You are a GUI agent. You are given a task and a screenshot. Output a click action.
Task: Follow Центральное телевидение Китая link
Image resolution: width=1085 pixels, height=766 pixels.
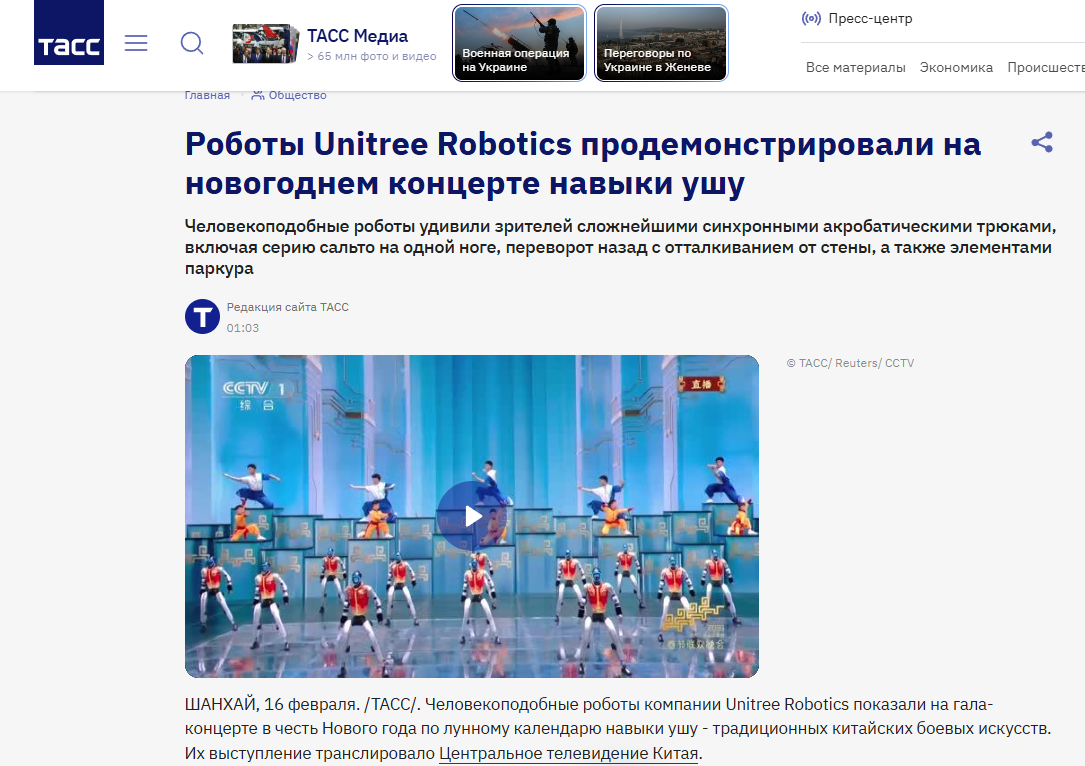pos(569,753)
